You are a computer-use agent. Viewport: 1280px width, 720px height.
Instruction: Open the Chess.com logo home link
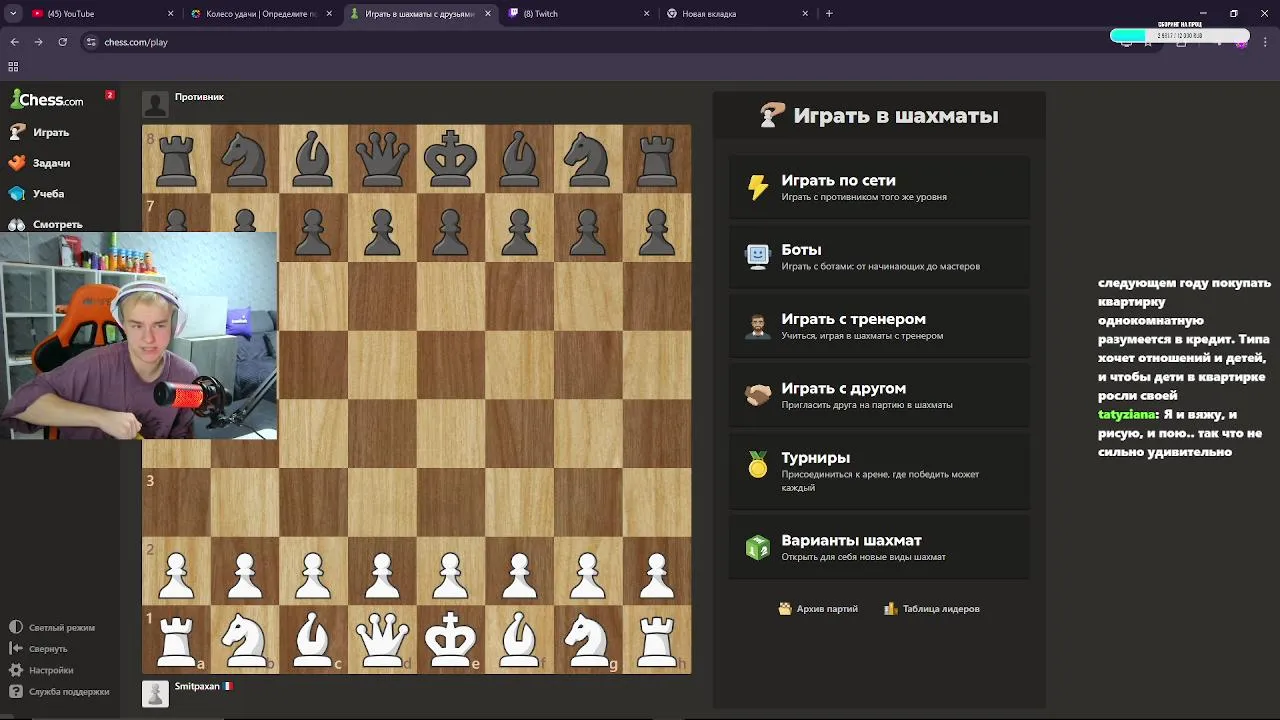[x=46, y=99]
